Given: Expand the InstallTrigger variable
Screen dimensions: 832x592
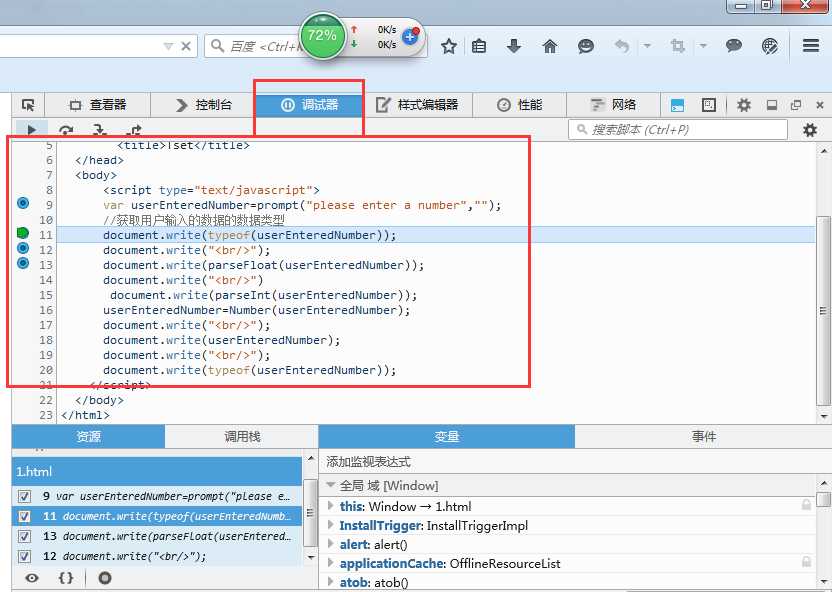Looking at the screenshot, I should click(x=331, y=525).
